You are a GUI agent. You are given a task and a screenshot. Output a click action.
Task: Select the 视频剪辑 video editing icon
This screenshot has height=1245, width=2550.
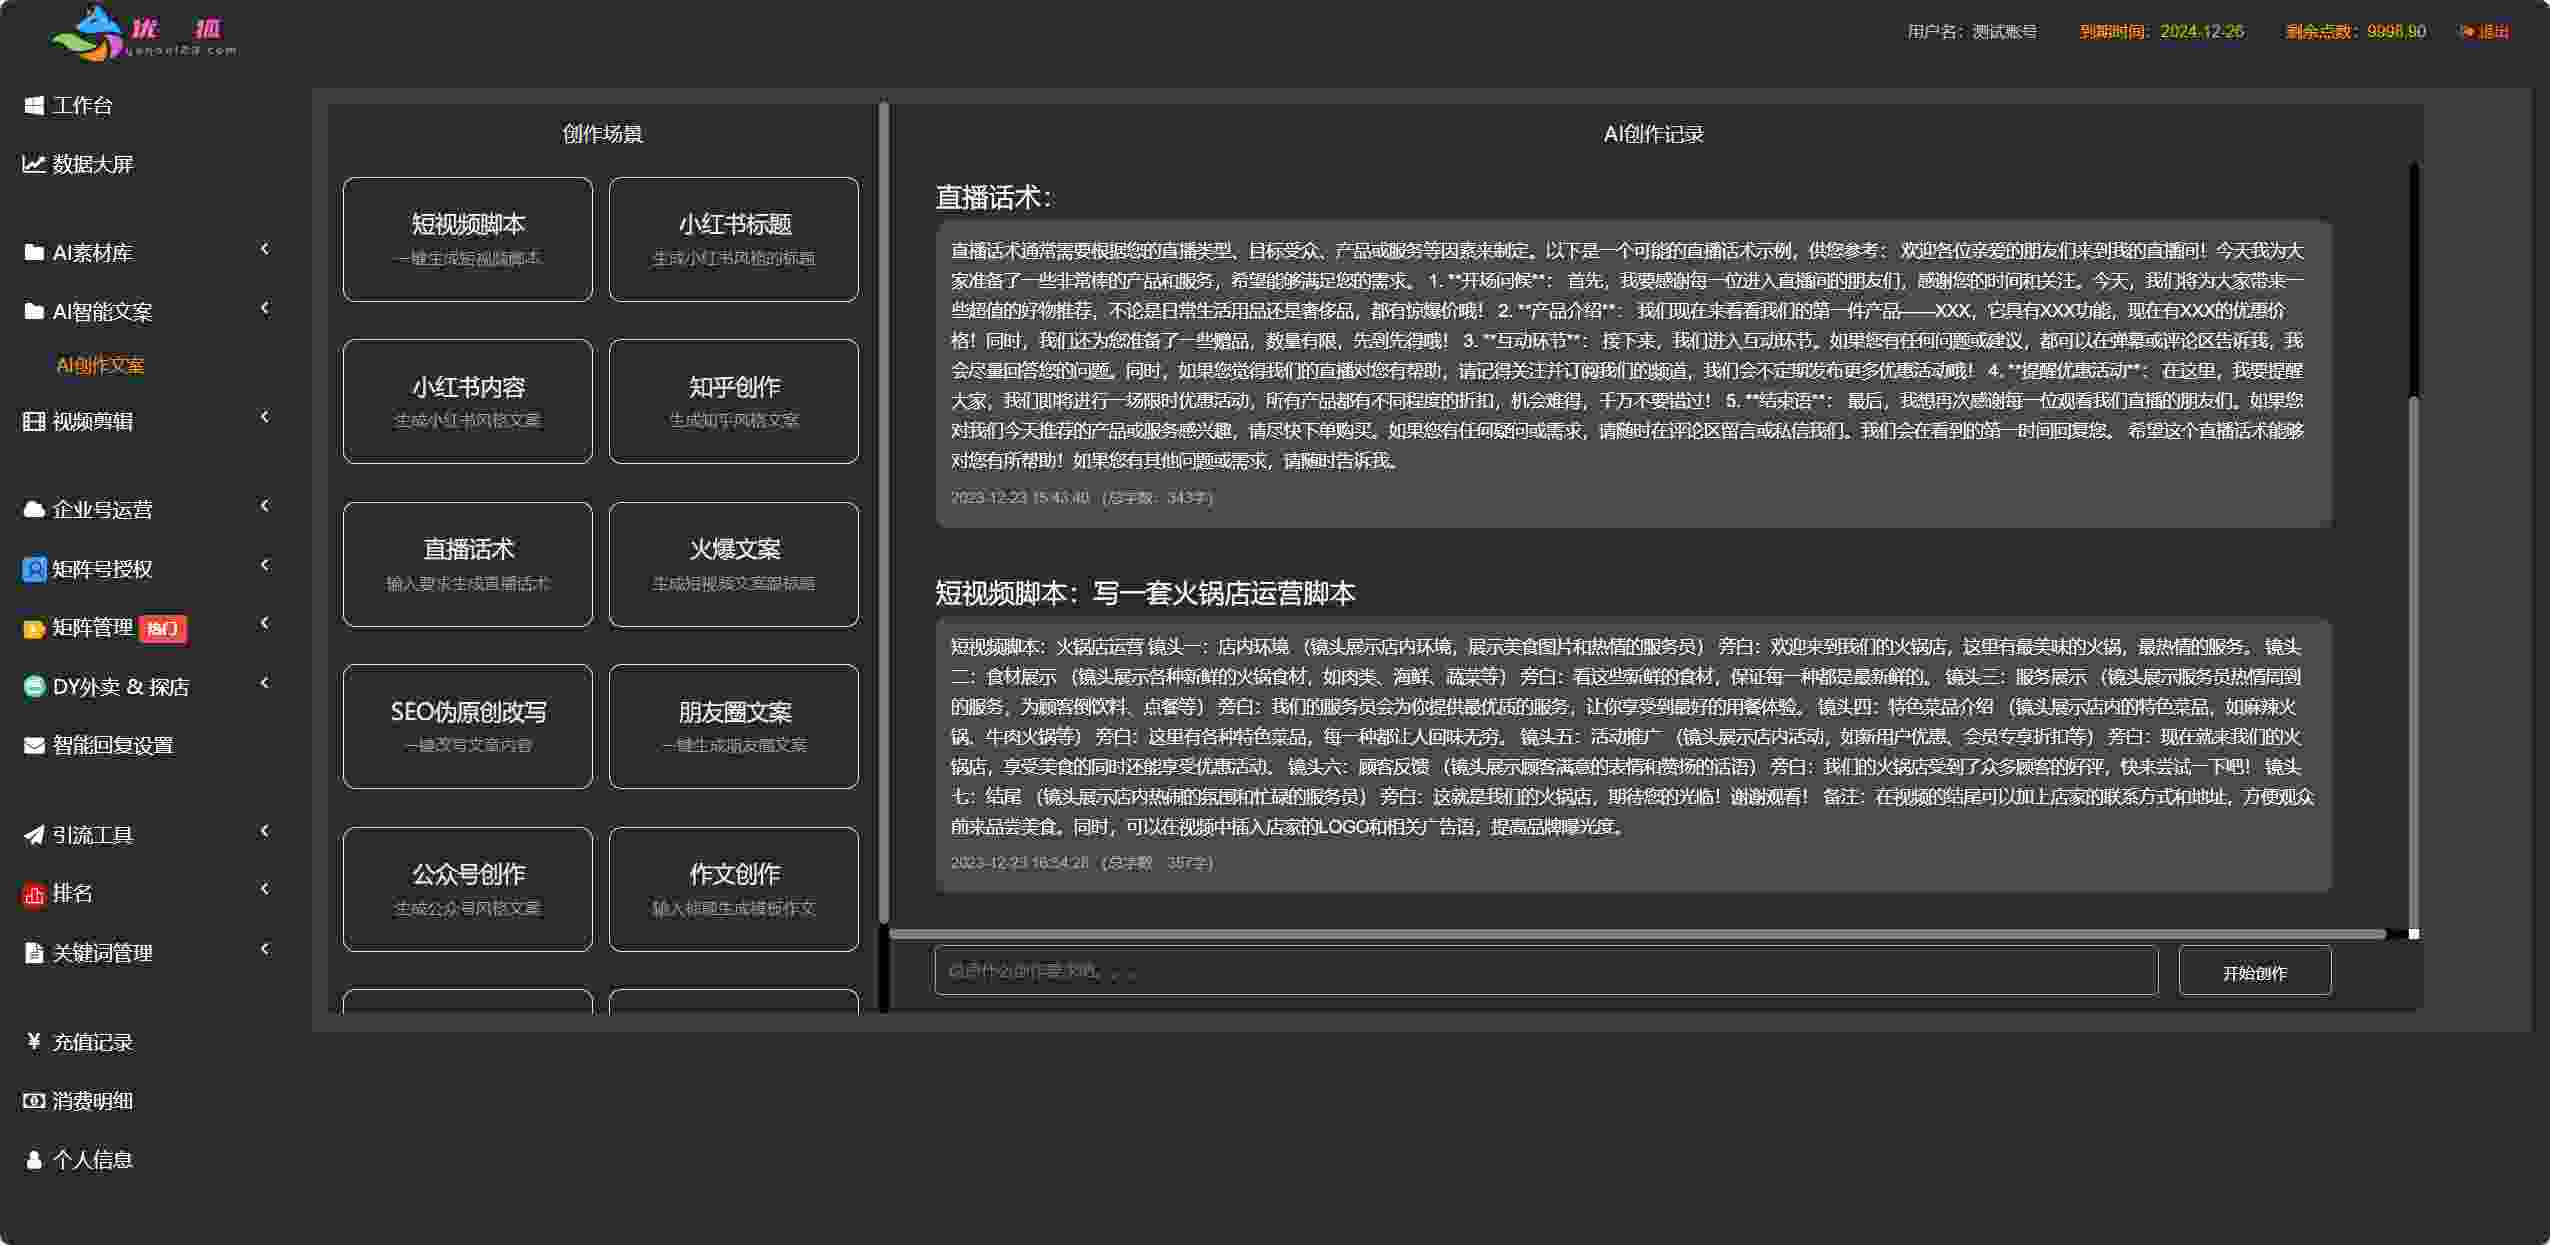tap(33, 421)
